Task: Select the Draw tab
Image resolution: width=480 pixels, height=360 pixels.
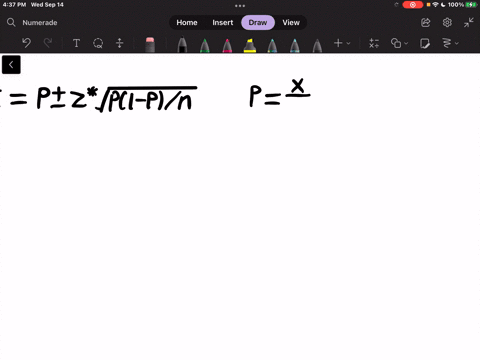Action: [258, 23]
